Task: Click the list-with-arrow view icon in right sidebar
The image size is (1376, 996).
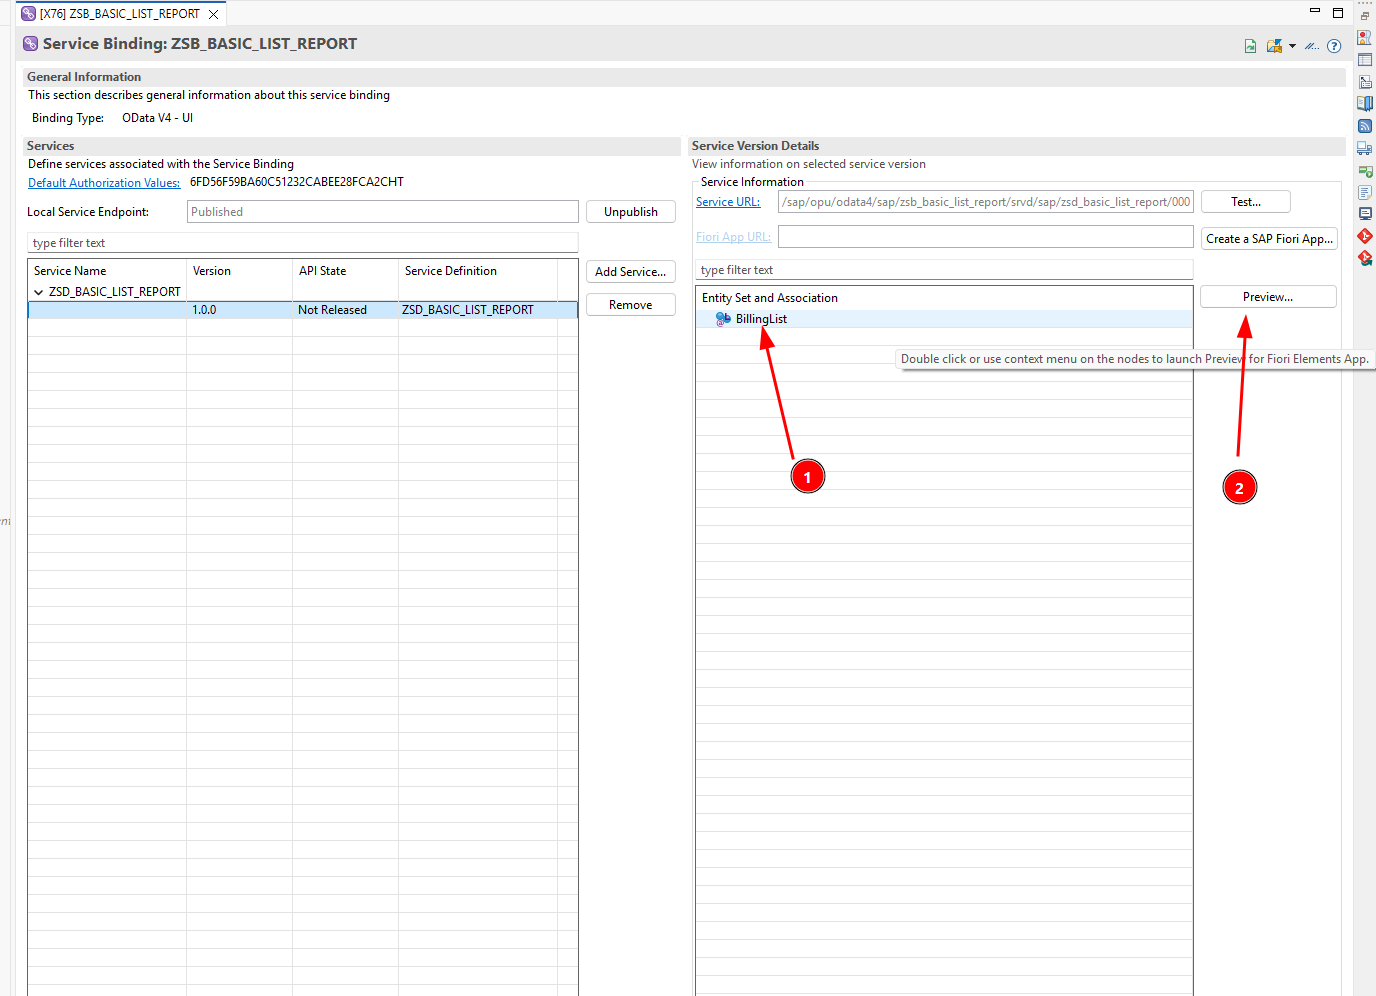Action: pyautogui.click(x=1365, y=82)
